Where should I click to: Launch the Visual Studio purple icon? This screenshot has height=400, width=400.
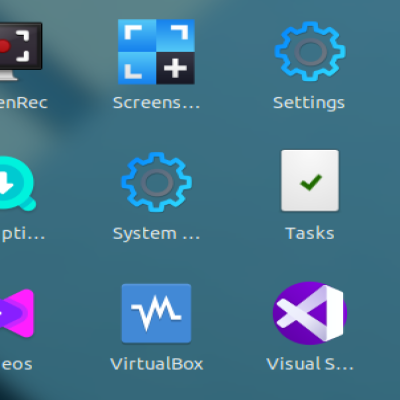(310, 313)
